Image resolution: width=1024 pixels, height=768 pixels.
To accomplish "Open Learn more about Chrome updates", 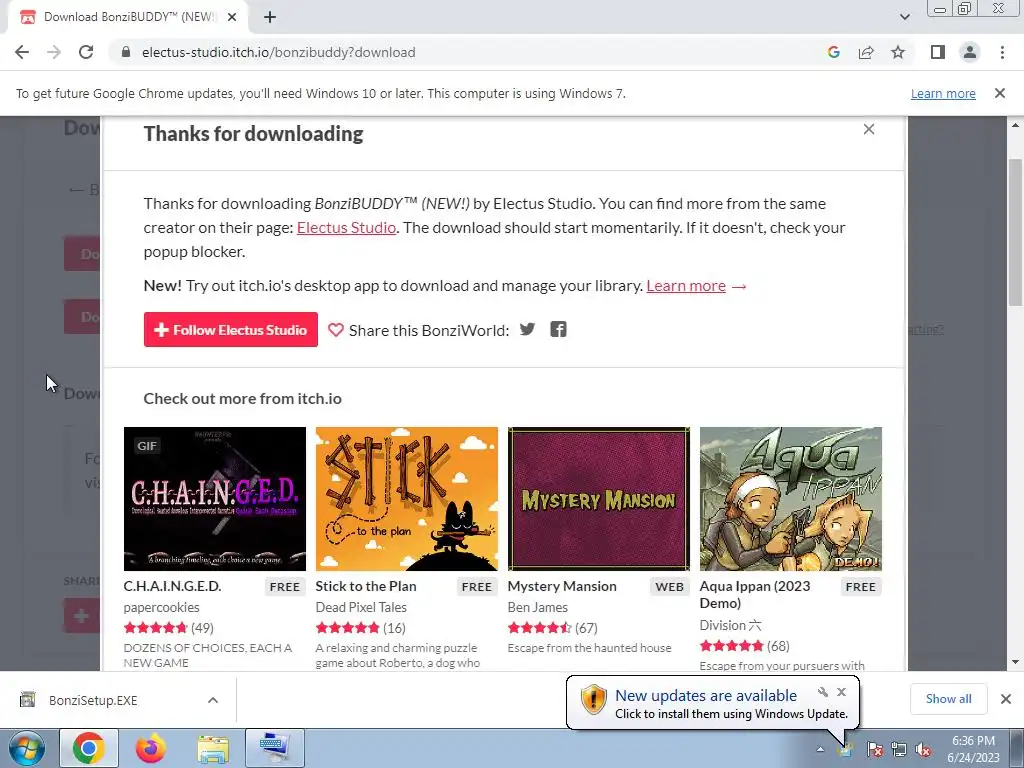I will (943, 93).
